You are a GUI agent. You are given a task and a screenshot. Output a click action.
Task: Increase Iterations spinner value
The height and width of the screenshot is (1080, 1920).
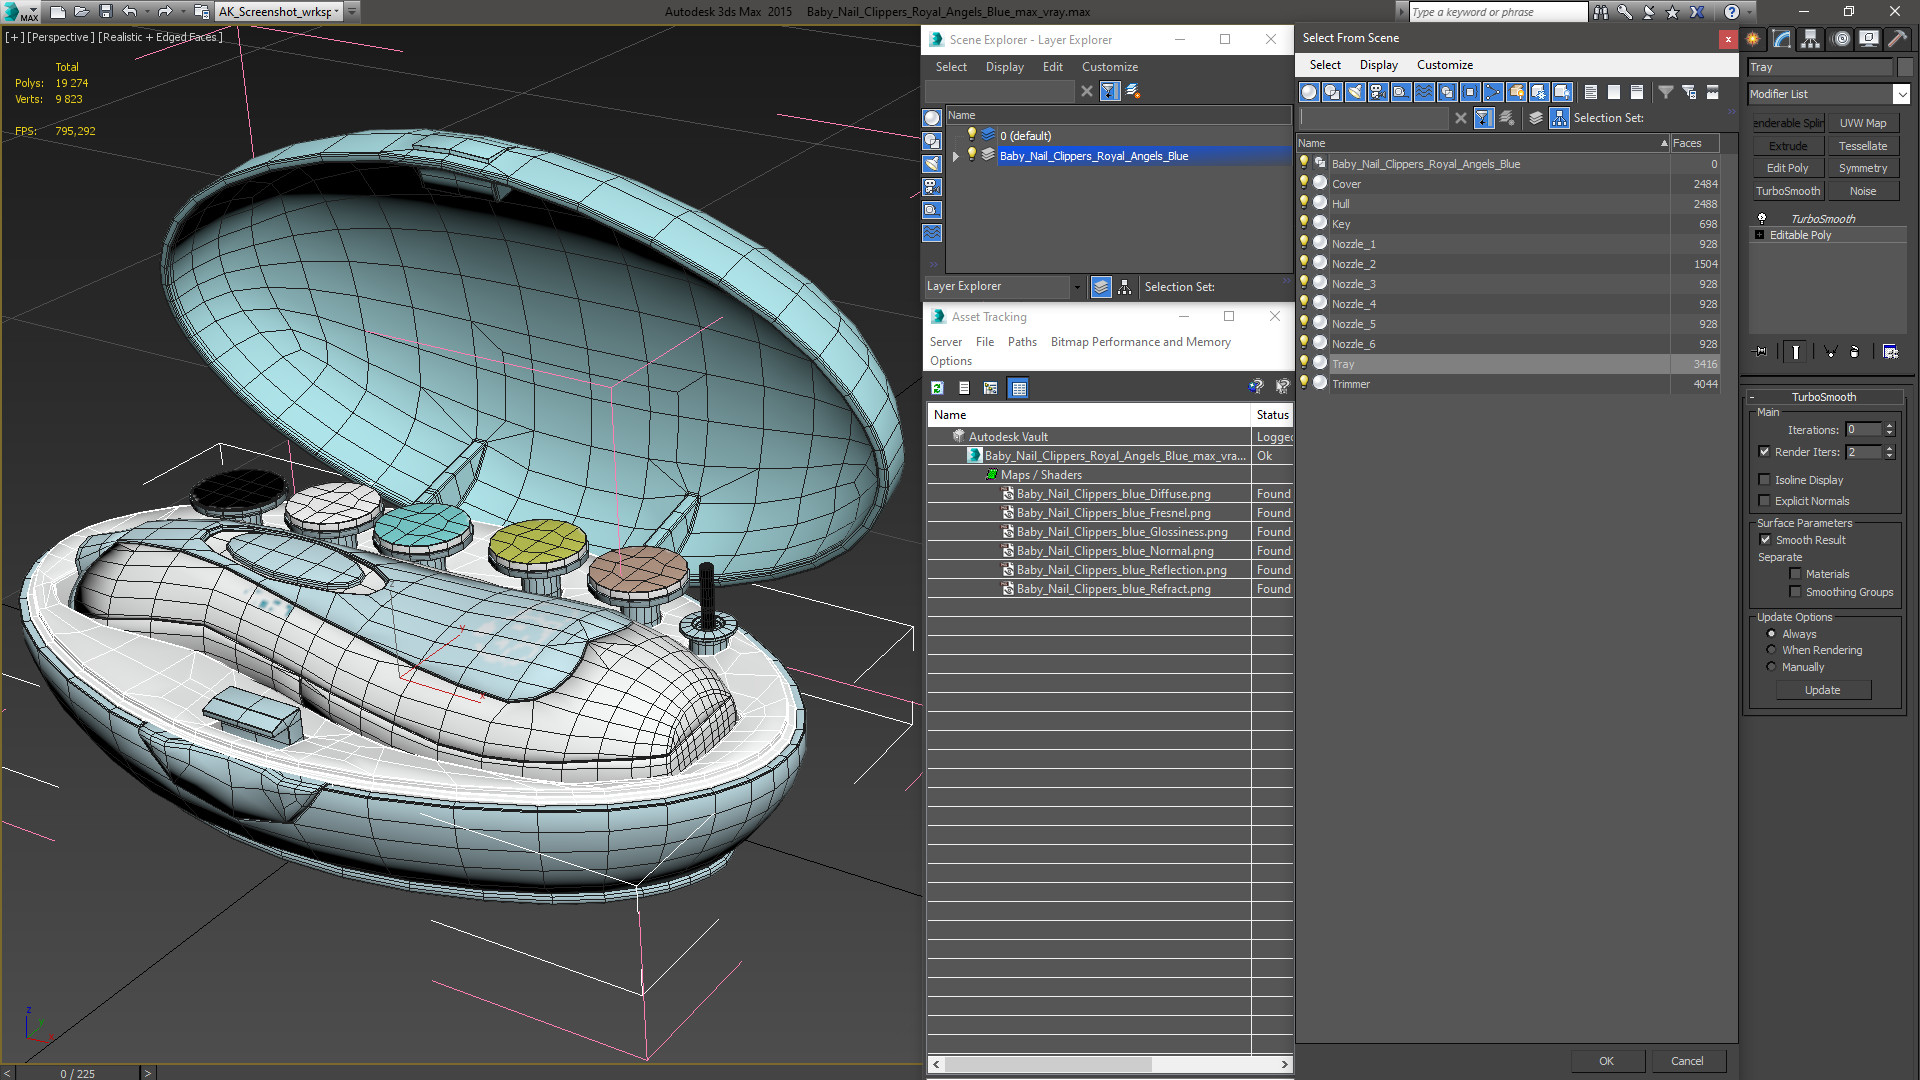point(1889,426)
